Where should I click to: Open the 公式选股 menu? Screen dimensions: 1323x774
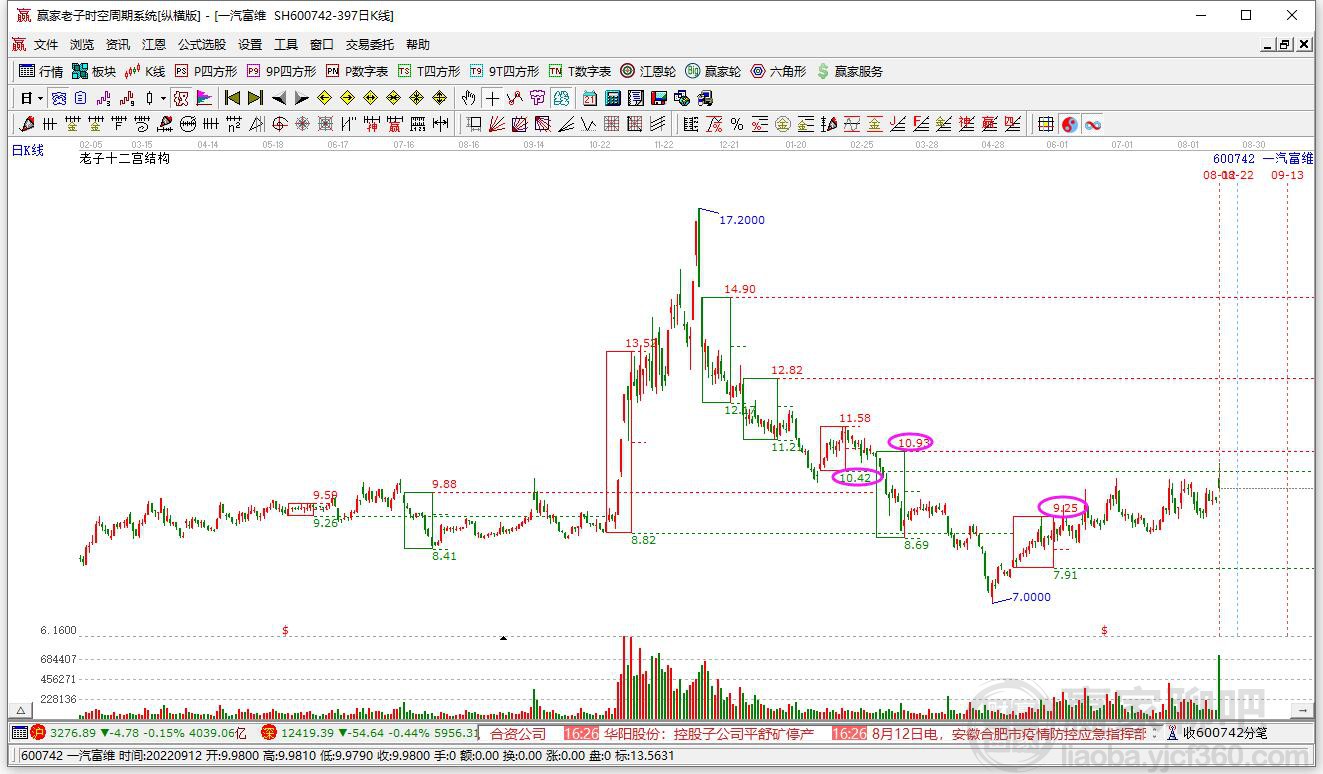202,45
